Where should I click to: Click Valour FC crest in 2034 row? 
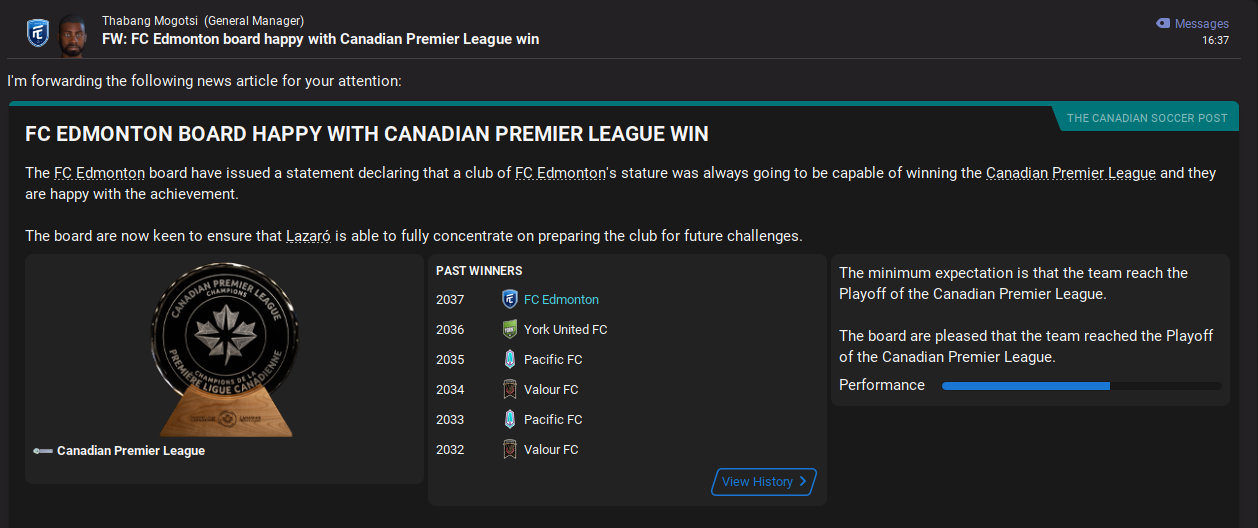(509, 389)
